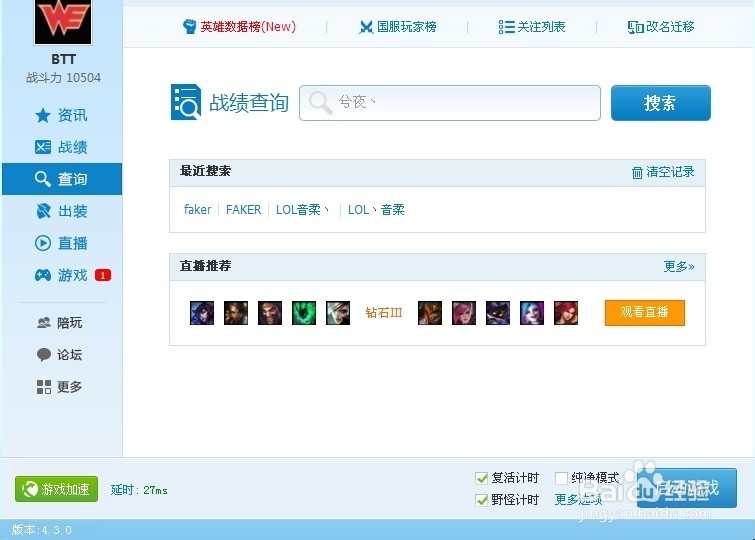755x540 pixels.
Task: Open the 战绩 match record section
Action: [62, 147]
